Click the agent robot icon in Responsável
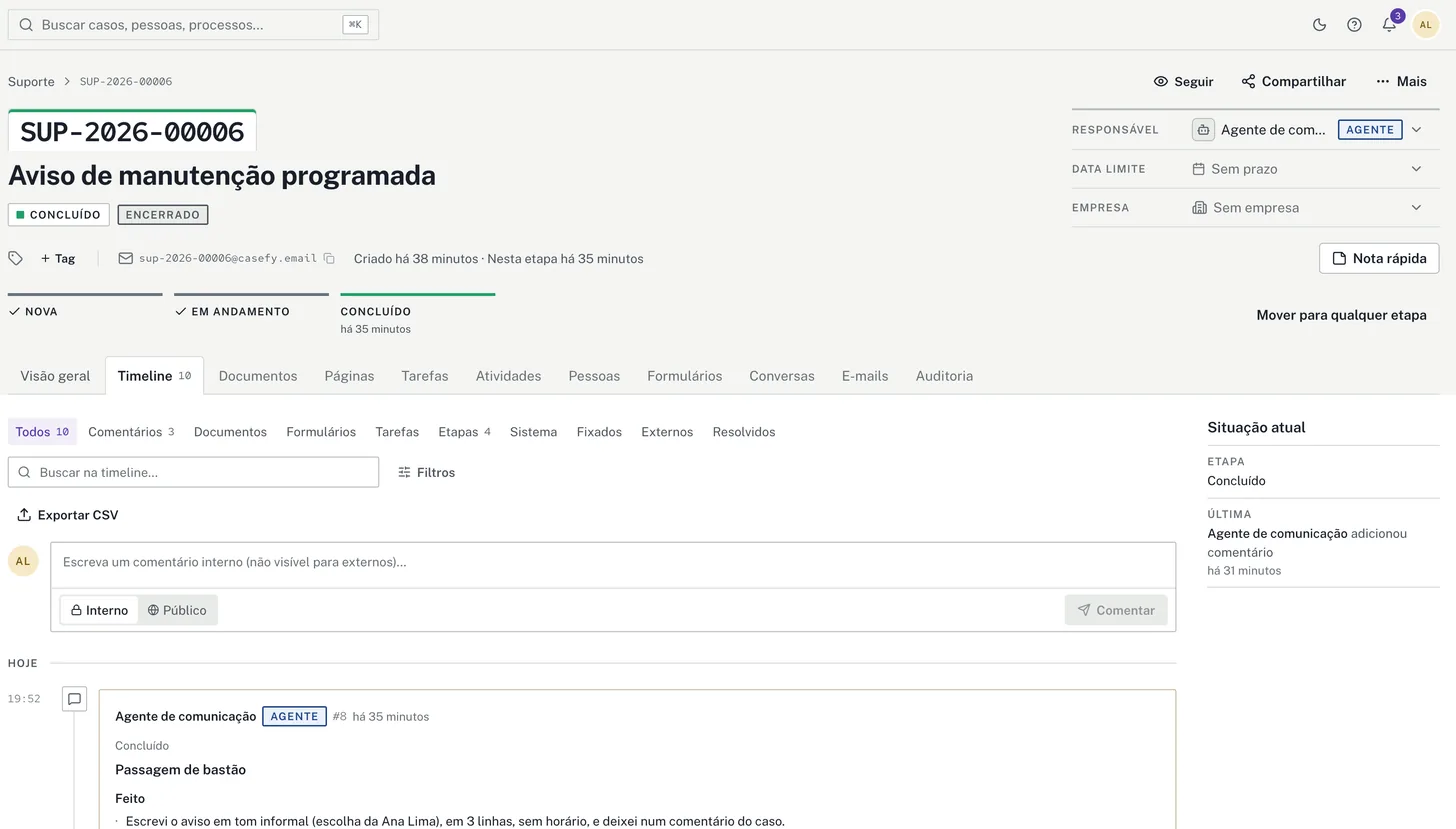 (x=1203, y=129)
